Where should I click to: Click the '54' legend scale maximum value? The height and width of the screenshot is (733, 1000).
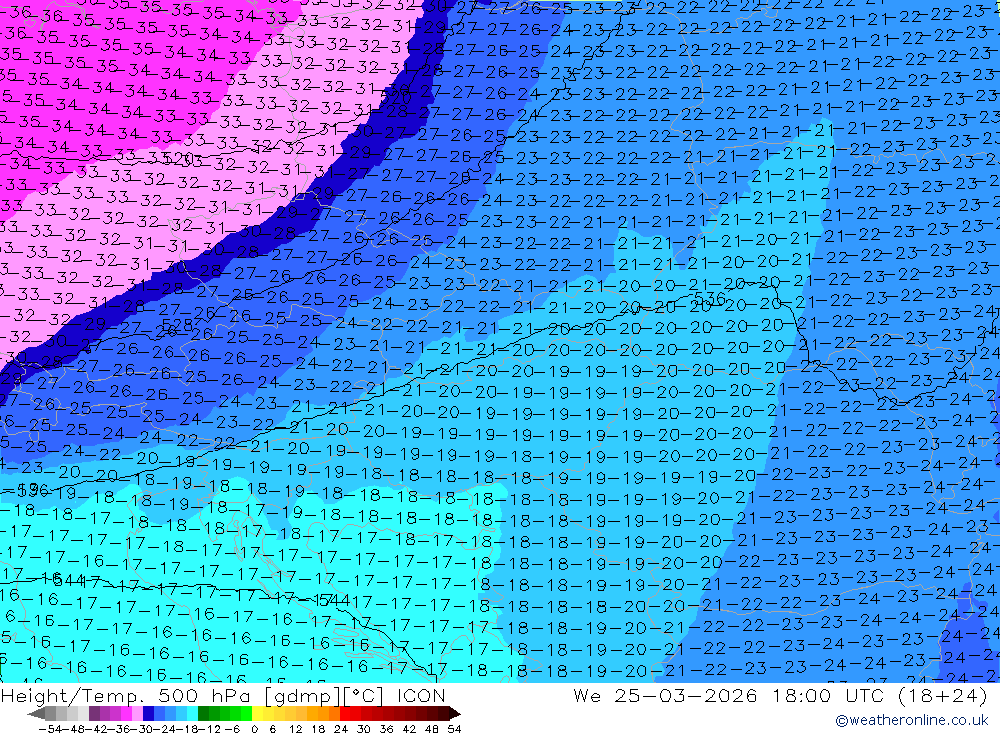[x=454, y=729]
